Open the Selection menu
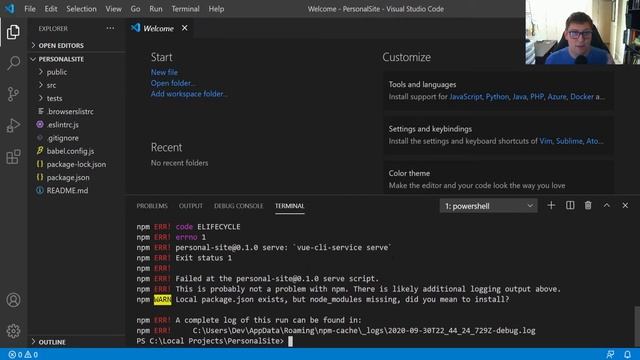Image resolution: width=640 pixels, height=360 pixels. click(81, 9)
